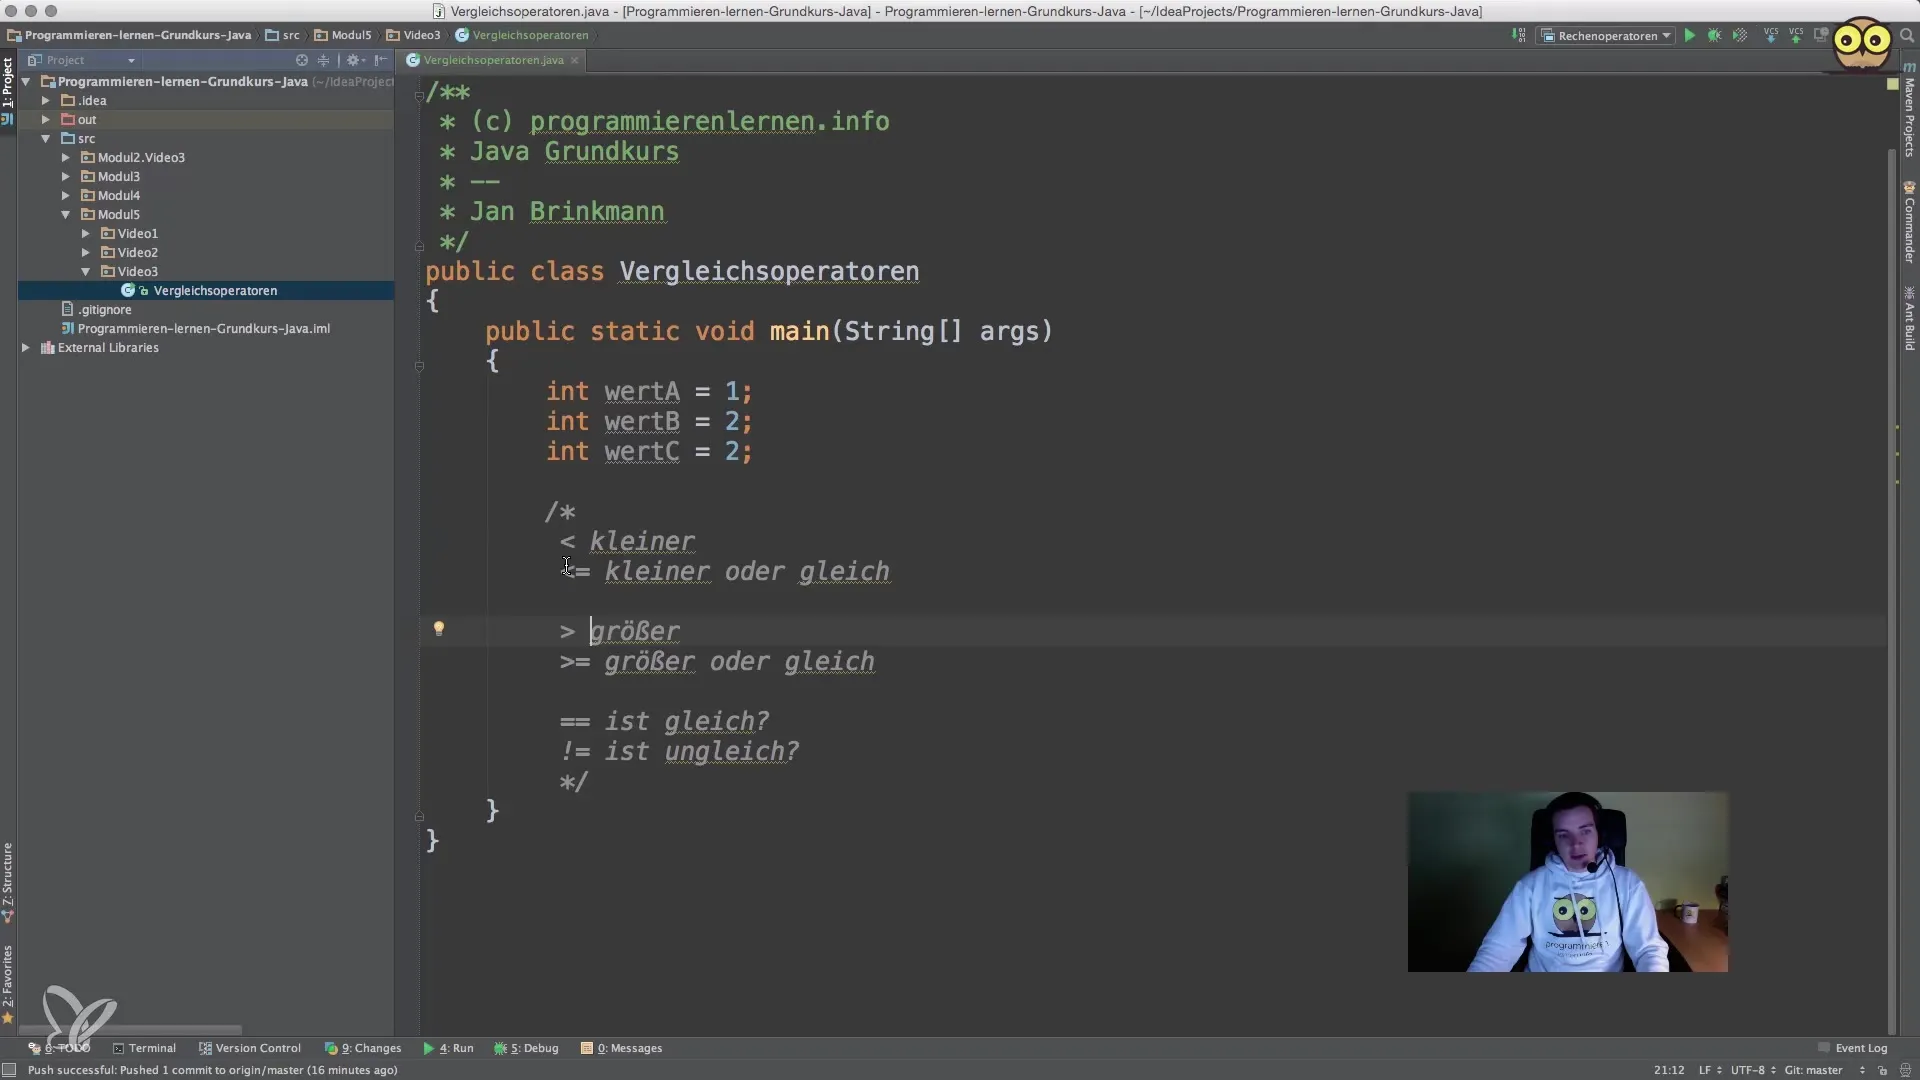The width and height of the screenshot is (1920, 1080).
Task: Expand the Video1 package
Action: coord(86,234)
